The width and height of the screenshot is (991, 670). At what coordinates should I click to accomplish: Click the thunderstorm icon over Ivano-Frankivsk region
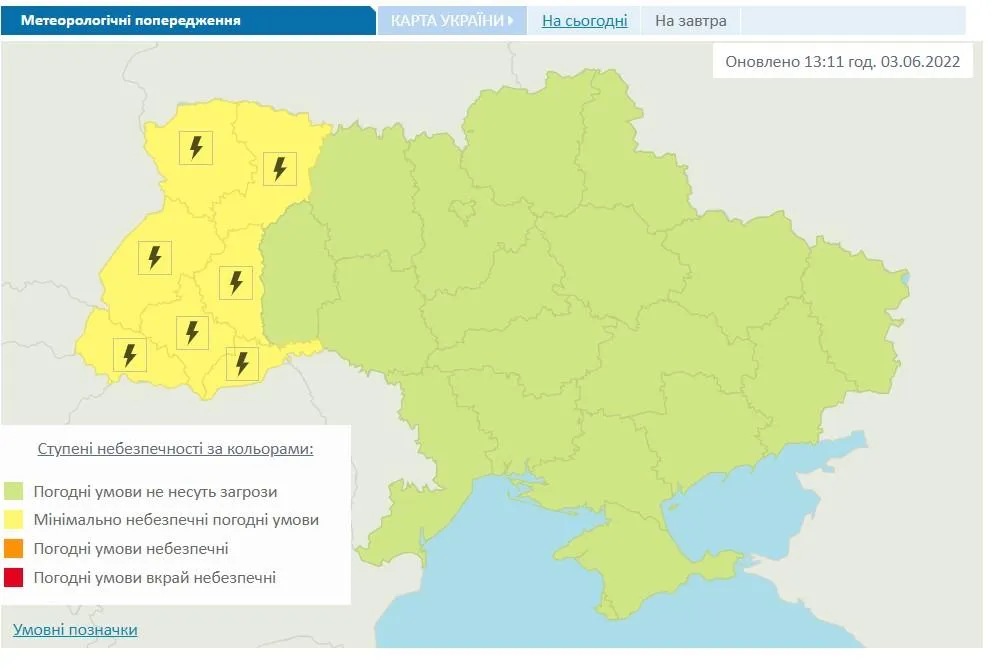[193, 331]
